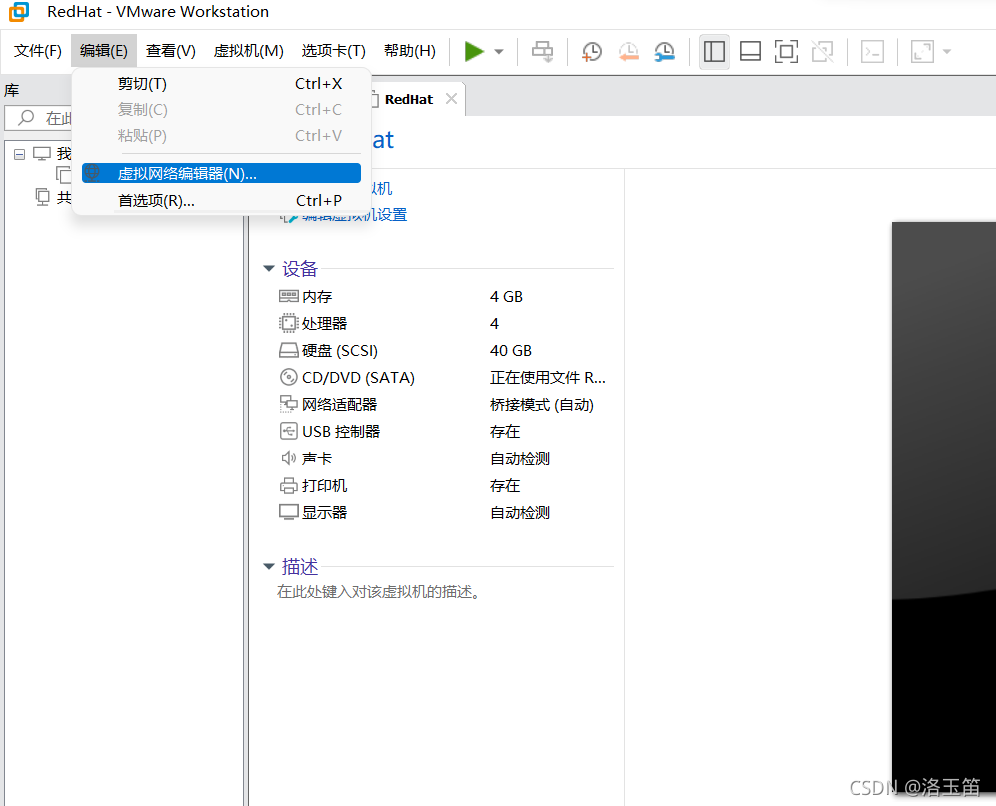Choose 粘贴(P) from the edit menu

221,136
